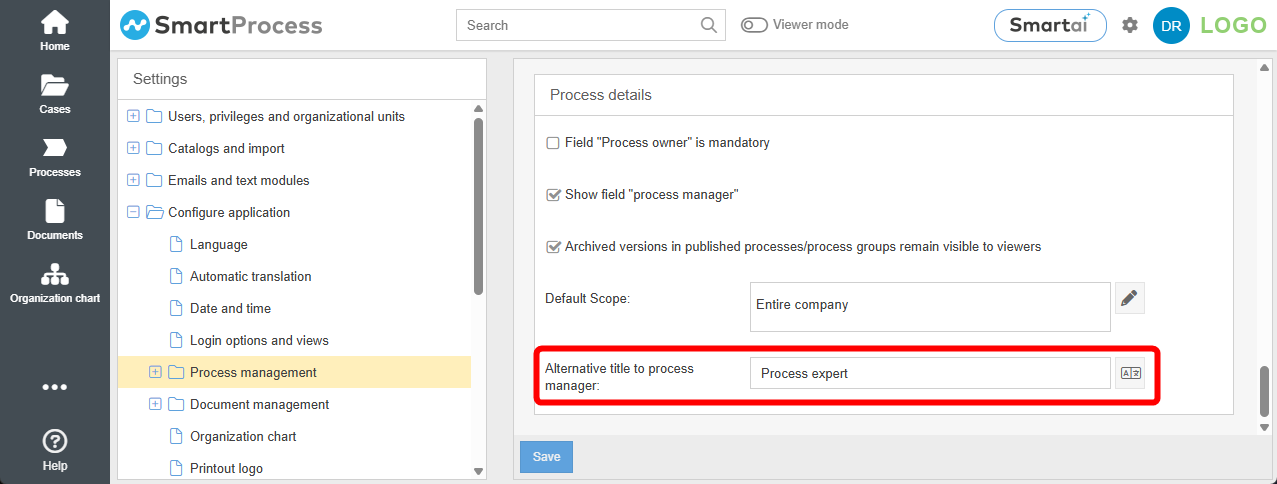Select 'Printout logo' tree item
The height and width of the screenshot is (484, 1277).
[x=226, y=468]
